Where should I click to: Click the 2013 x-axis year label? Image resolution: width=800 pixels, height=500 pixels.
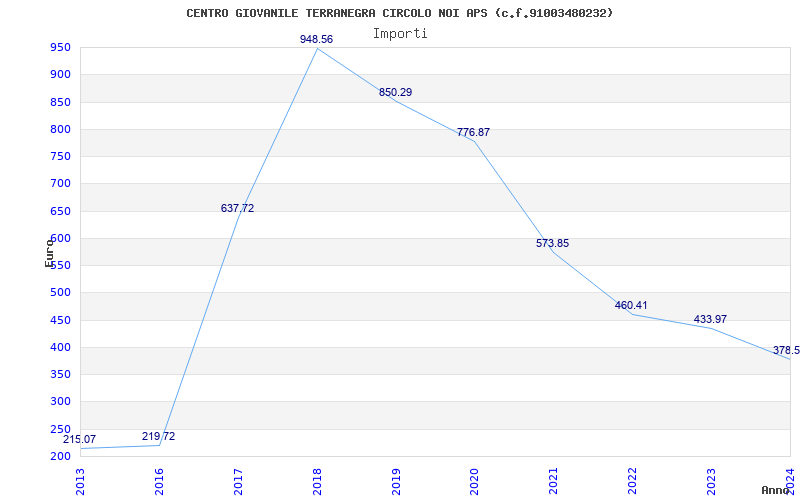point(80,482)
